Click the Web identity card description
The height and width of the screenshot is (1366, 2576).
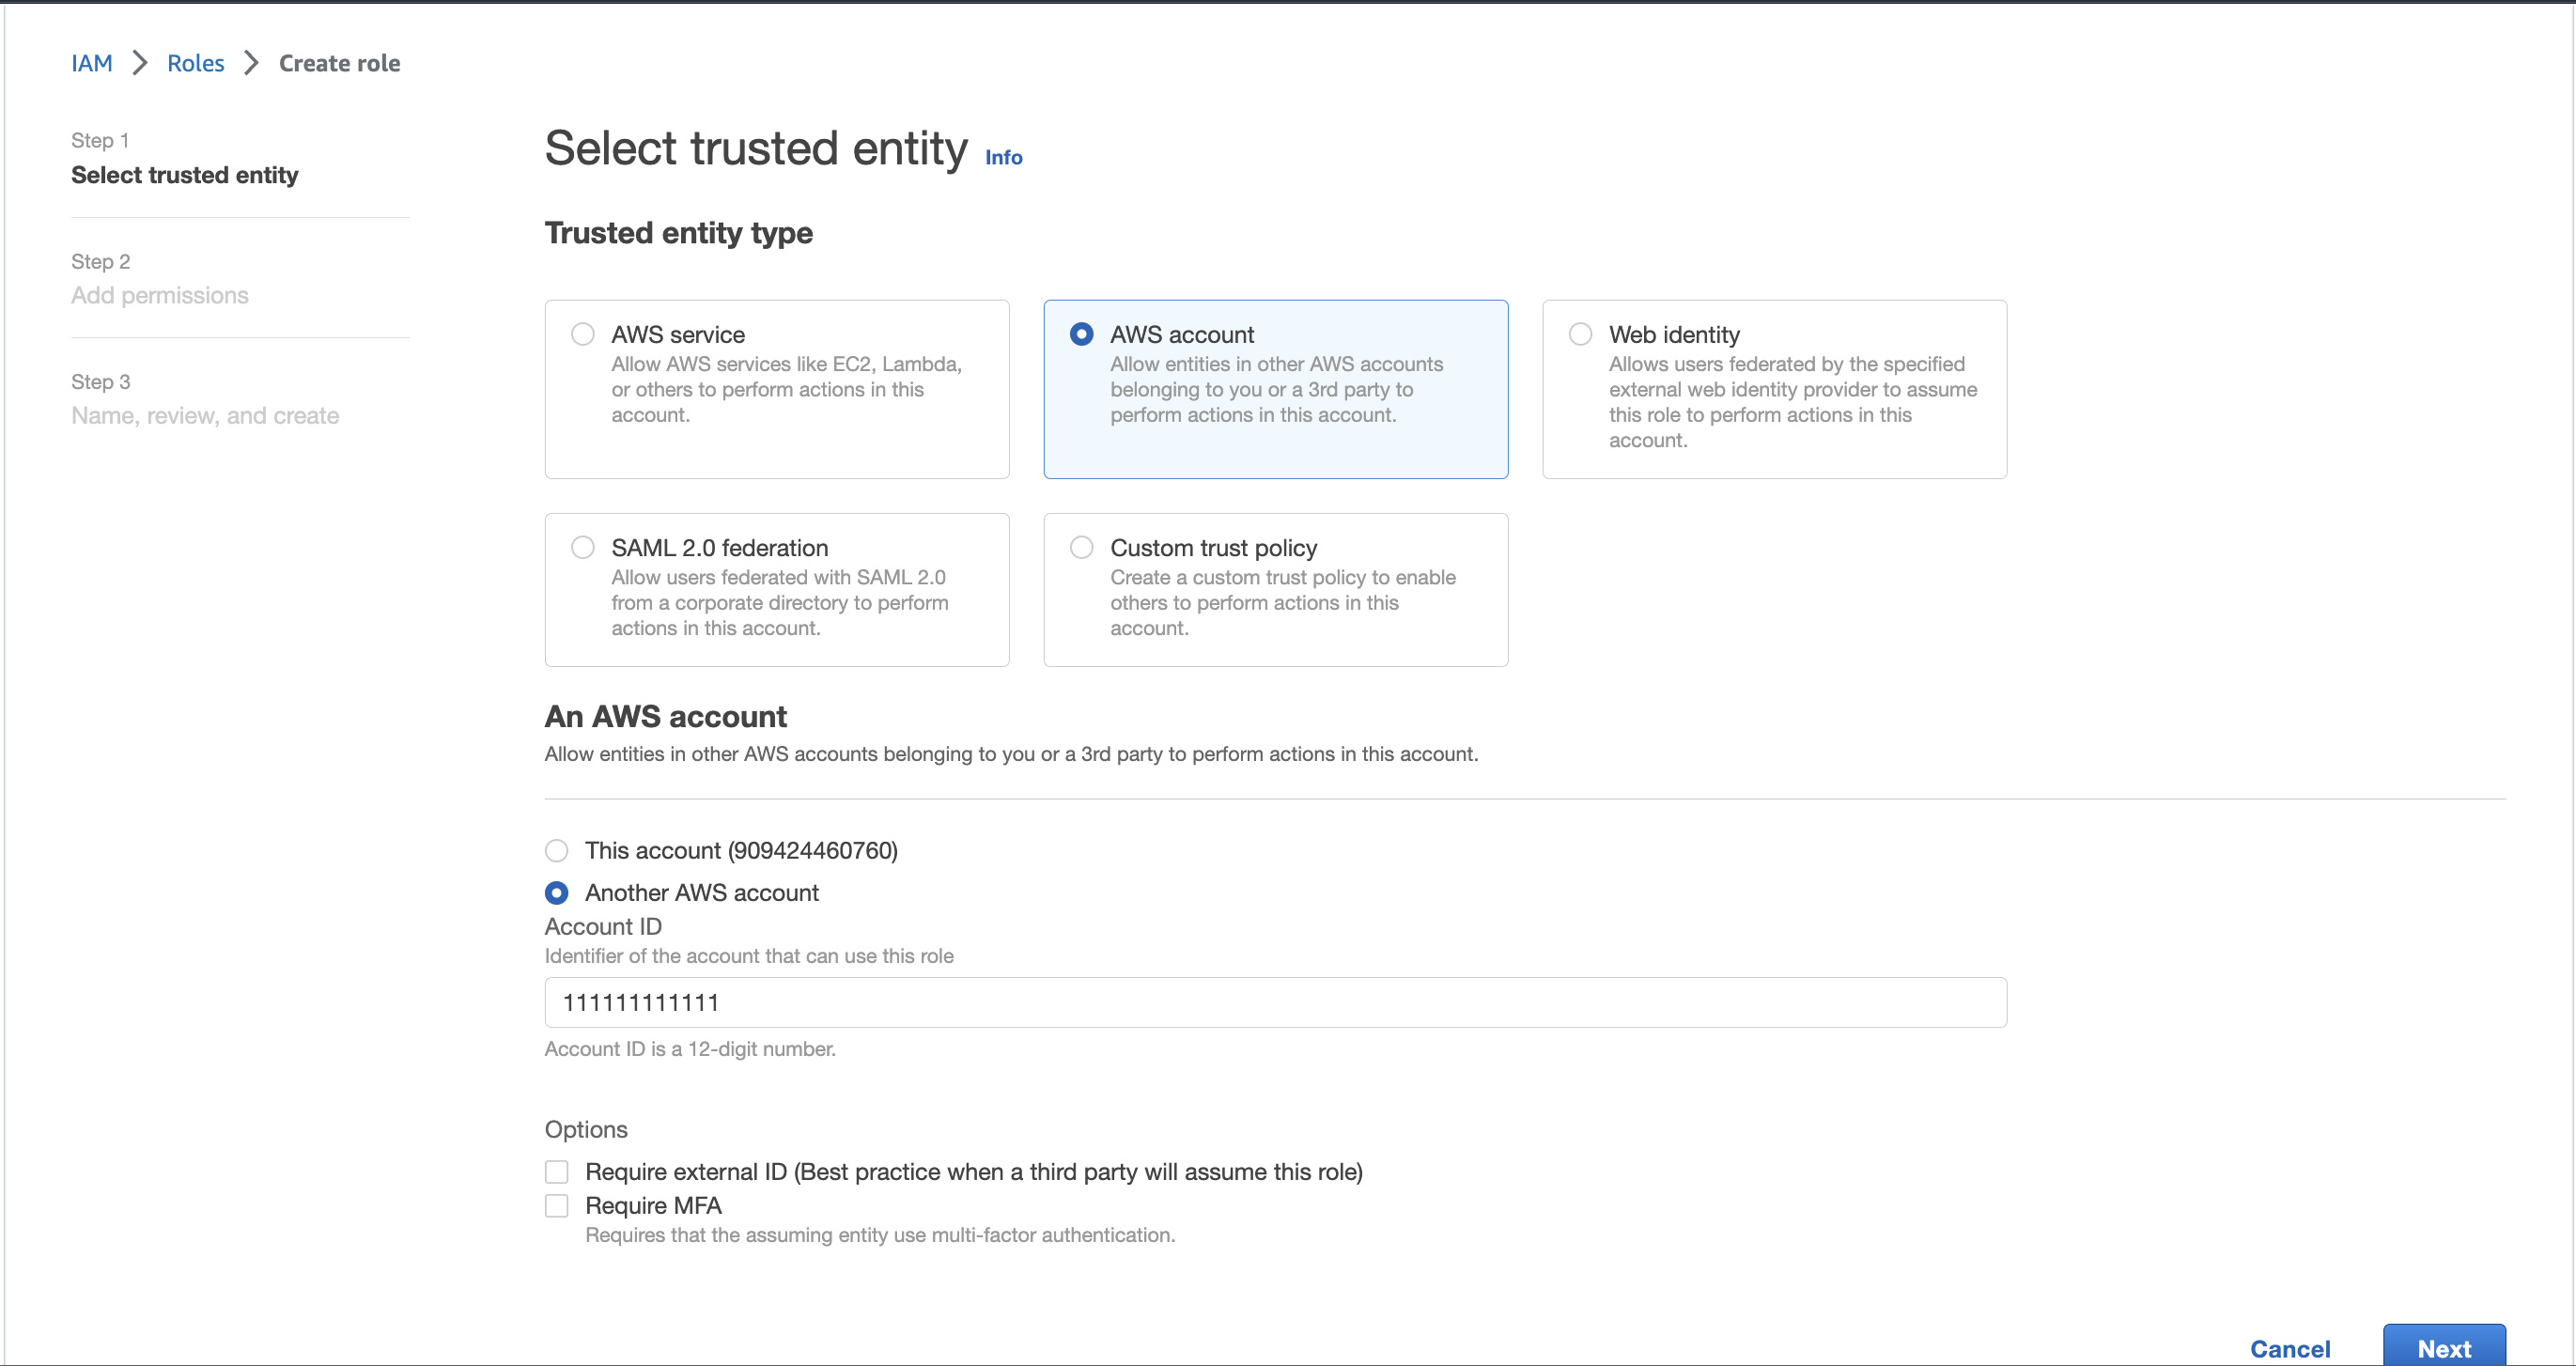coord(1791,402)
